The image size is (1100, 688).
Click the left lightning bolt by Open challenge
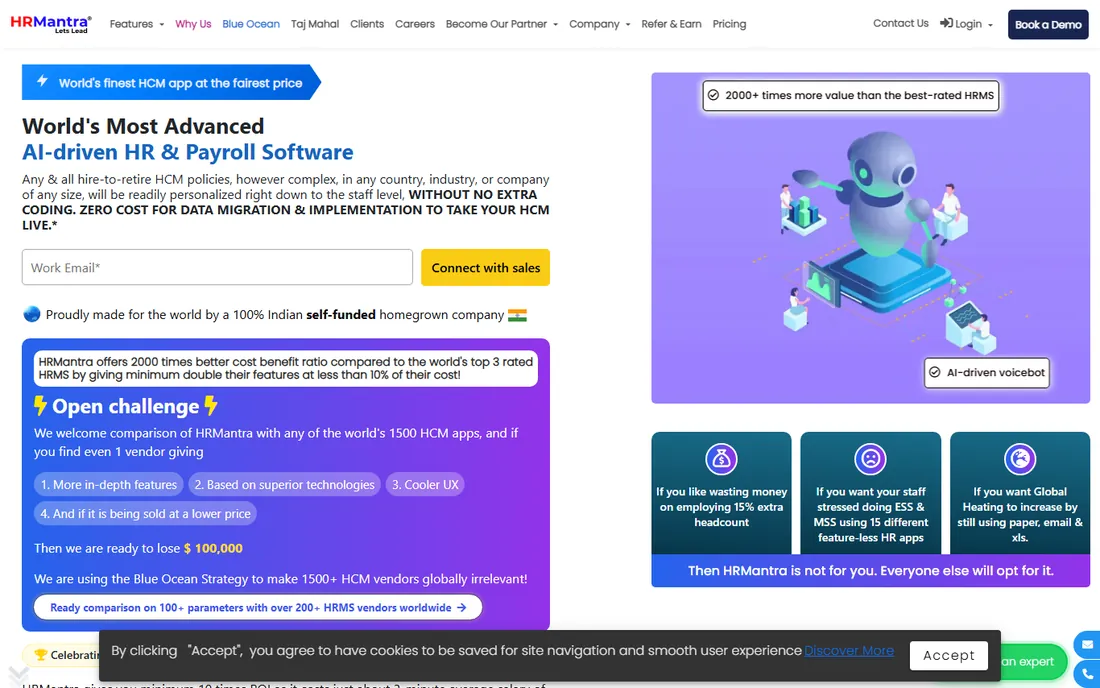click(40, 406)
